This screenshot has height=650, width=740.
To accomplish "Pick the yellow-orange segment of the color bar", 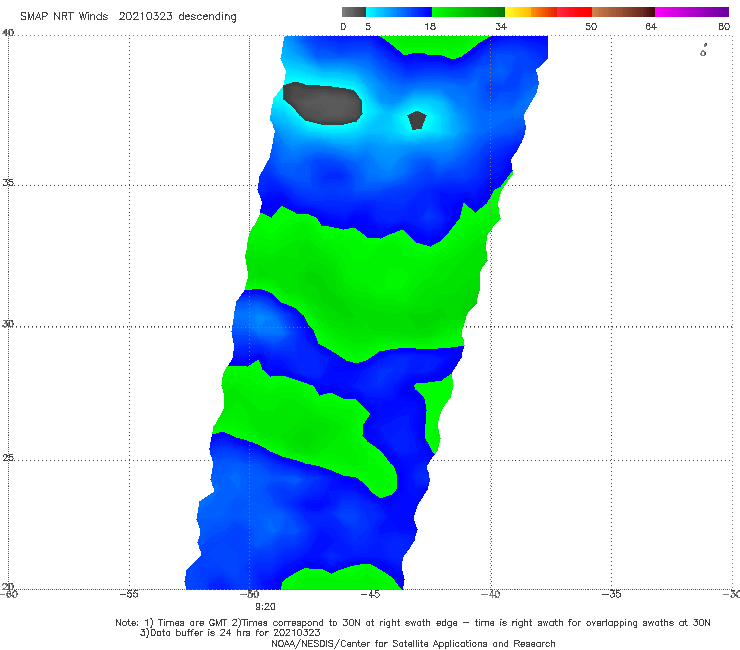I will click(531, 12).
